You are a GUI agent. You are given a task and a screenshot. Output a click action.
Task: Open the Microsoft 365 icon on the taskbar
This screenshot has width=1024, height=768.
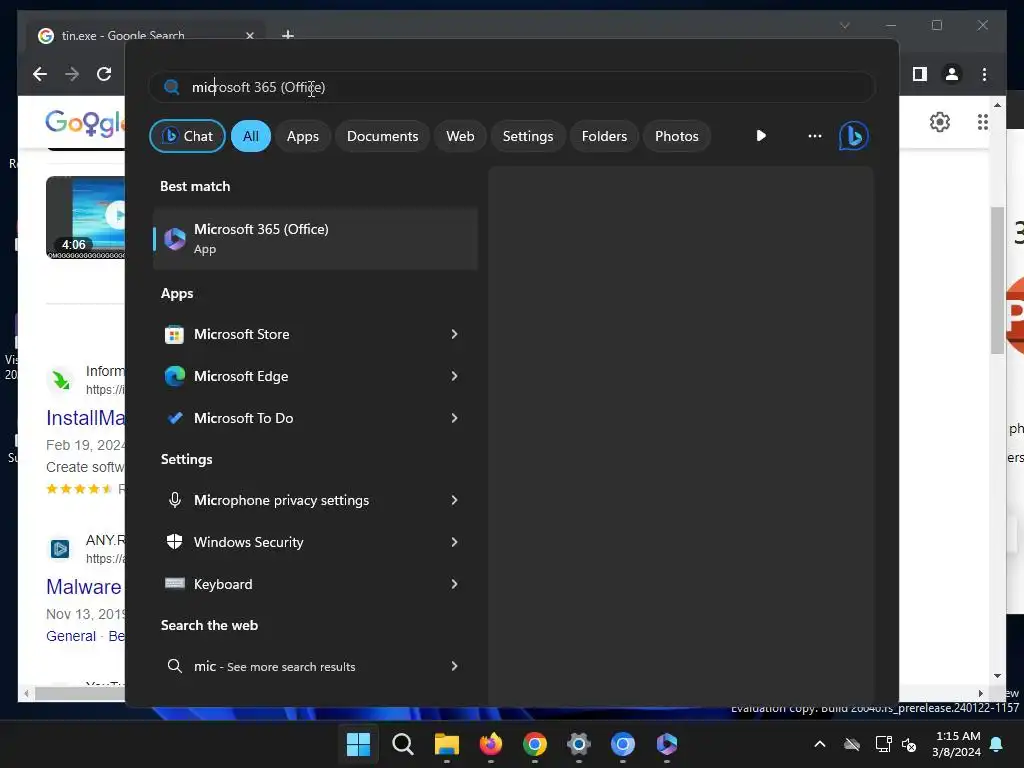[x=667, y=744]
